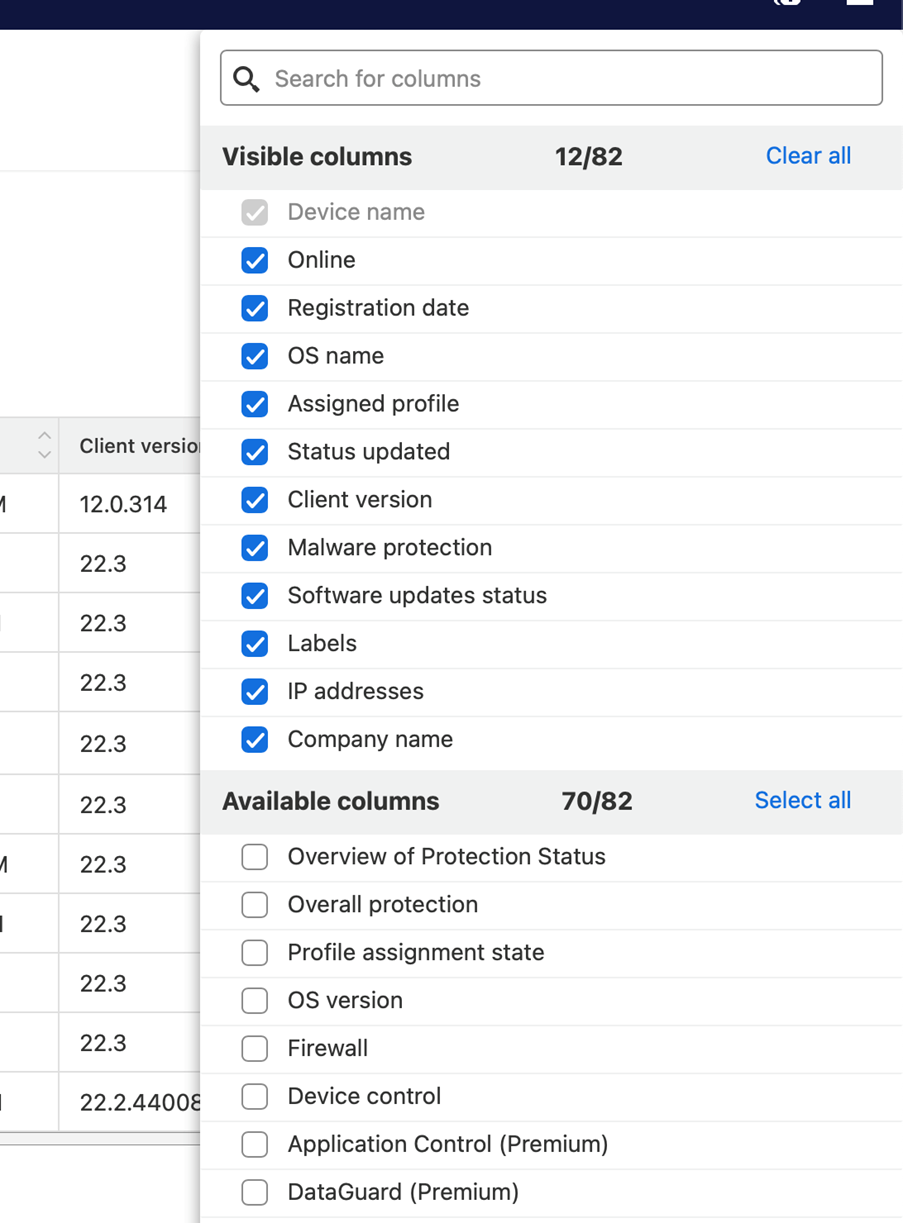The height and width of the screenshot is (1223, 903).
Task: Click the sort arrows beside Client version
Action: click(44, 445)
